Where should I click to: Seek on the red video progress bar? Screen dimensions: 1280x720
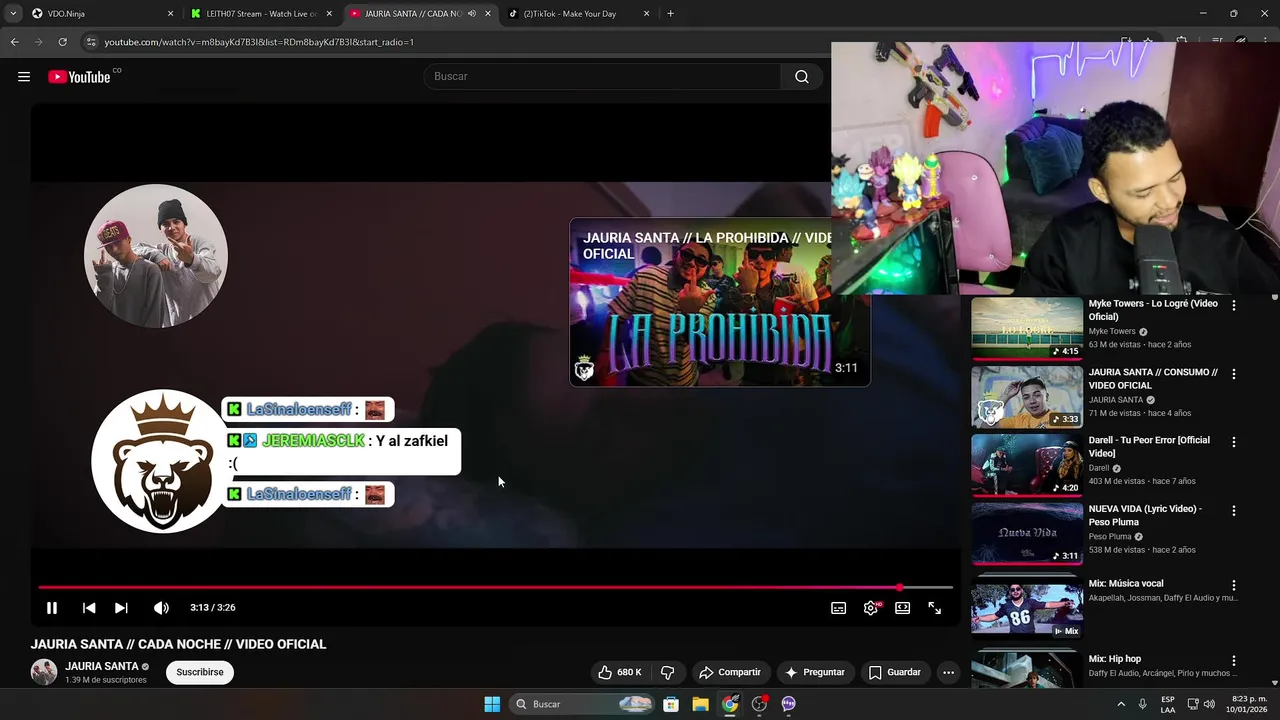point(495,587)
